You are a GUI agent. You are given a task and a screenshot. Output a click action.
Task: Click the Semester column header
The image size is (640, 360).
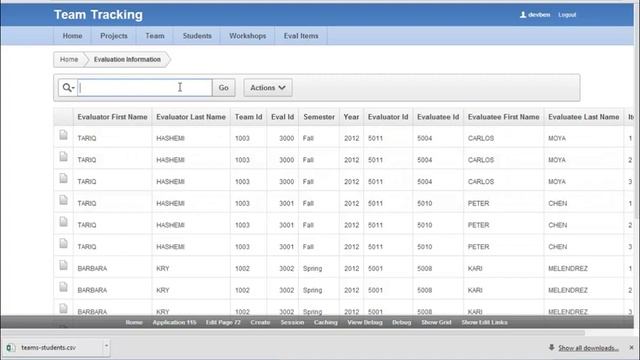point(319,117)
